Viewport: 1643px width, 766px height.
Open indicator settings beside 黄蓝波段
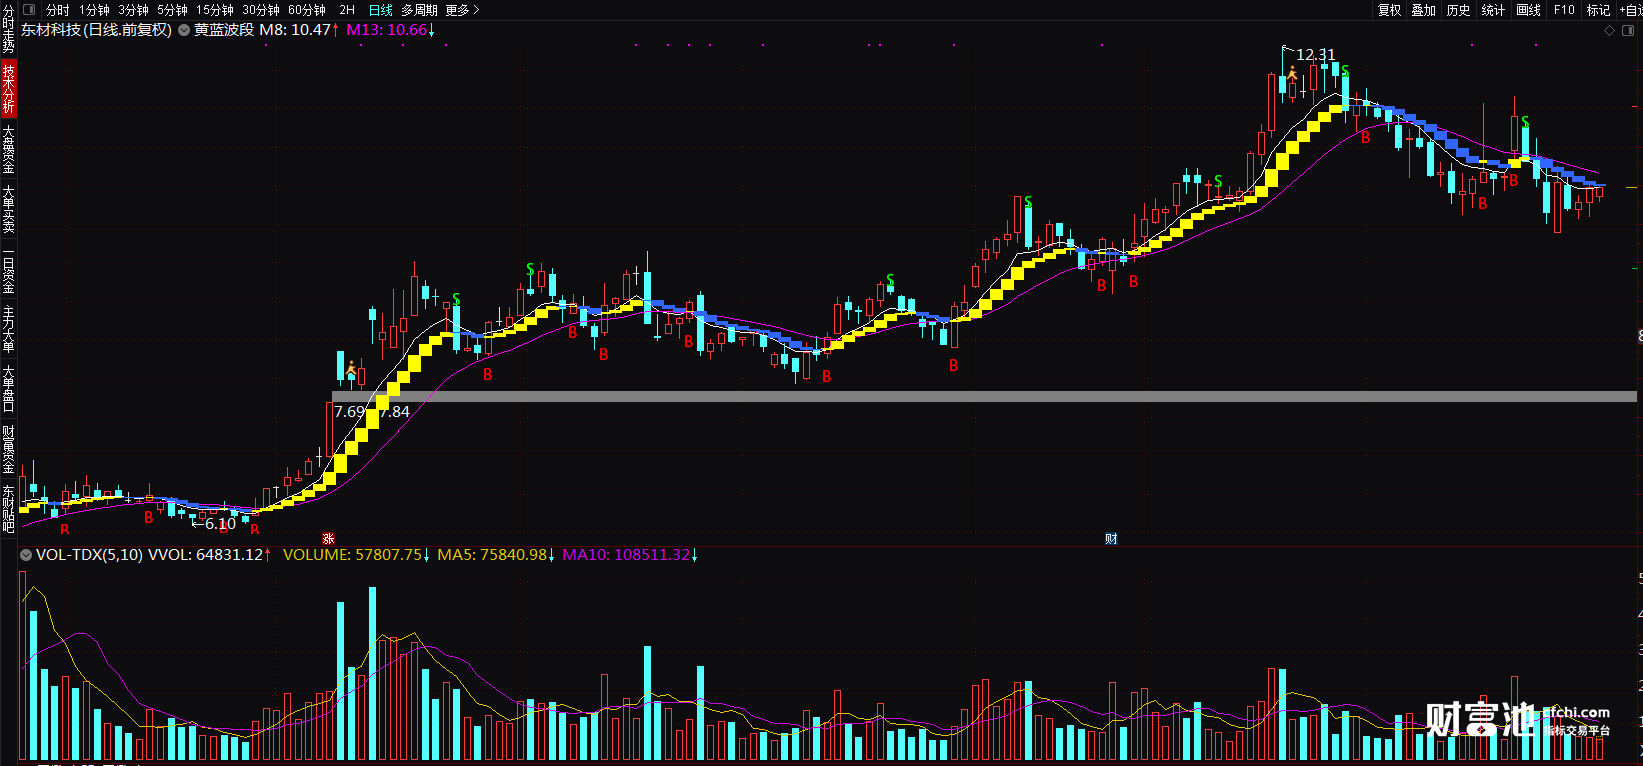tap(183, 30)
